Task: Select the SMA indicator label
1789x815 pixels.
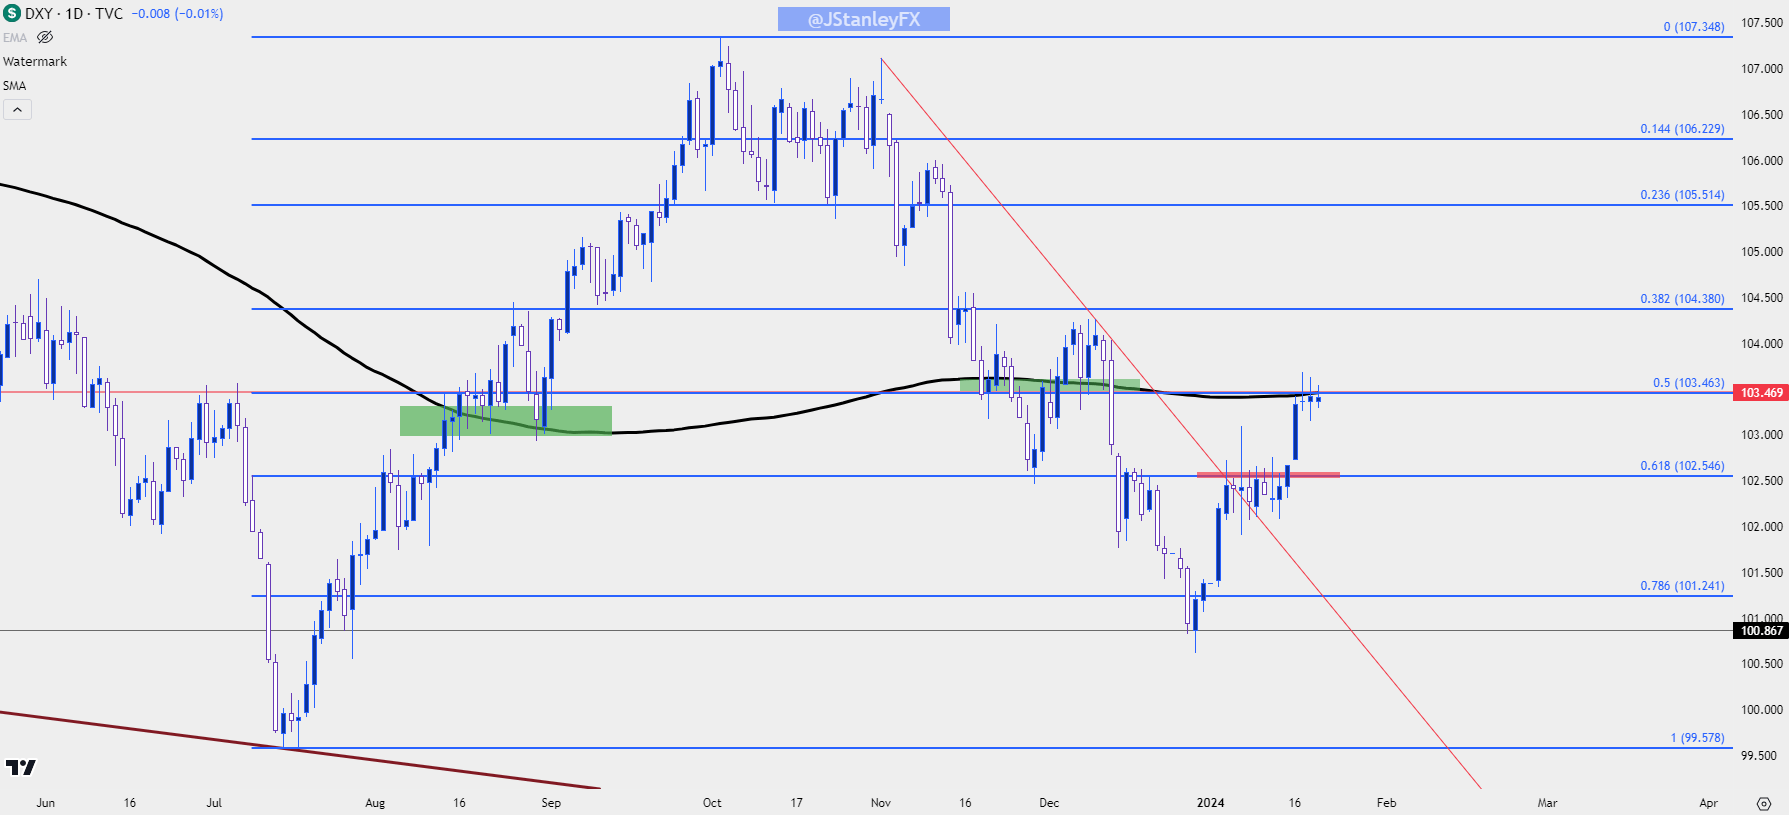Action: point(14,85)
